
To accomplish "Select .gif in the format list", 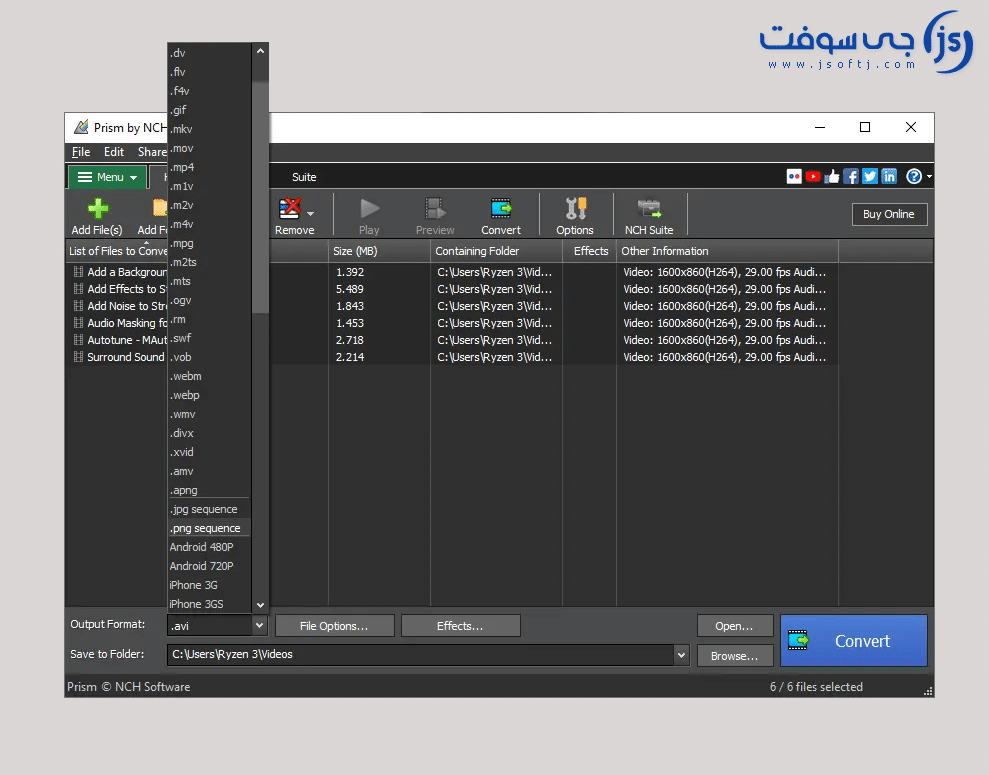I will point(209,110).
